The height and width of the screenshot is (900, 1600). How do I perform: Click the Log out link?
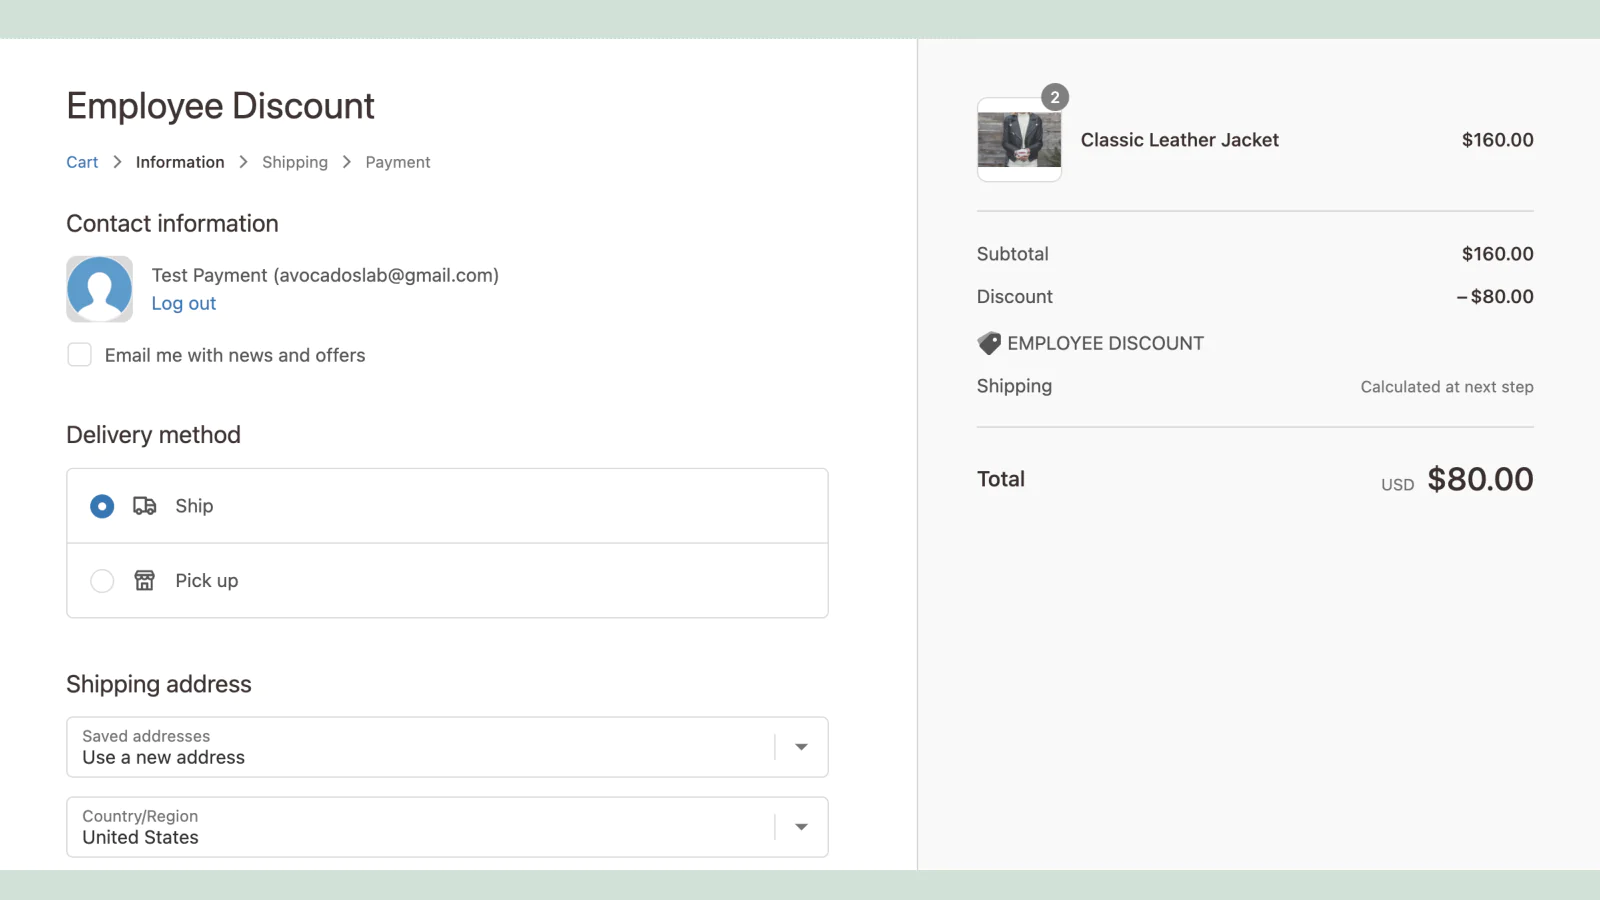click(x=184, y=304)
